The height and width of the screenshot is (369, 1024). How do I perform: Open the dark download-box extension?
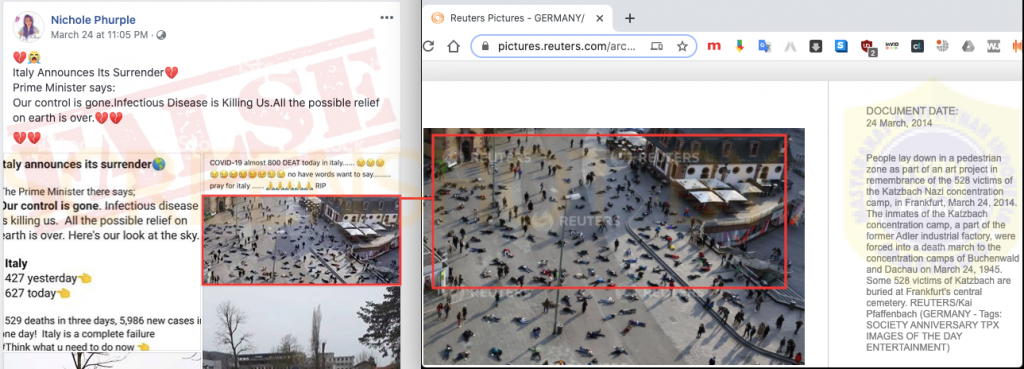[816, 46]
